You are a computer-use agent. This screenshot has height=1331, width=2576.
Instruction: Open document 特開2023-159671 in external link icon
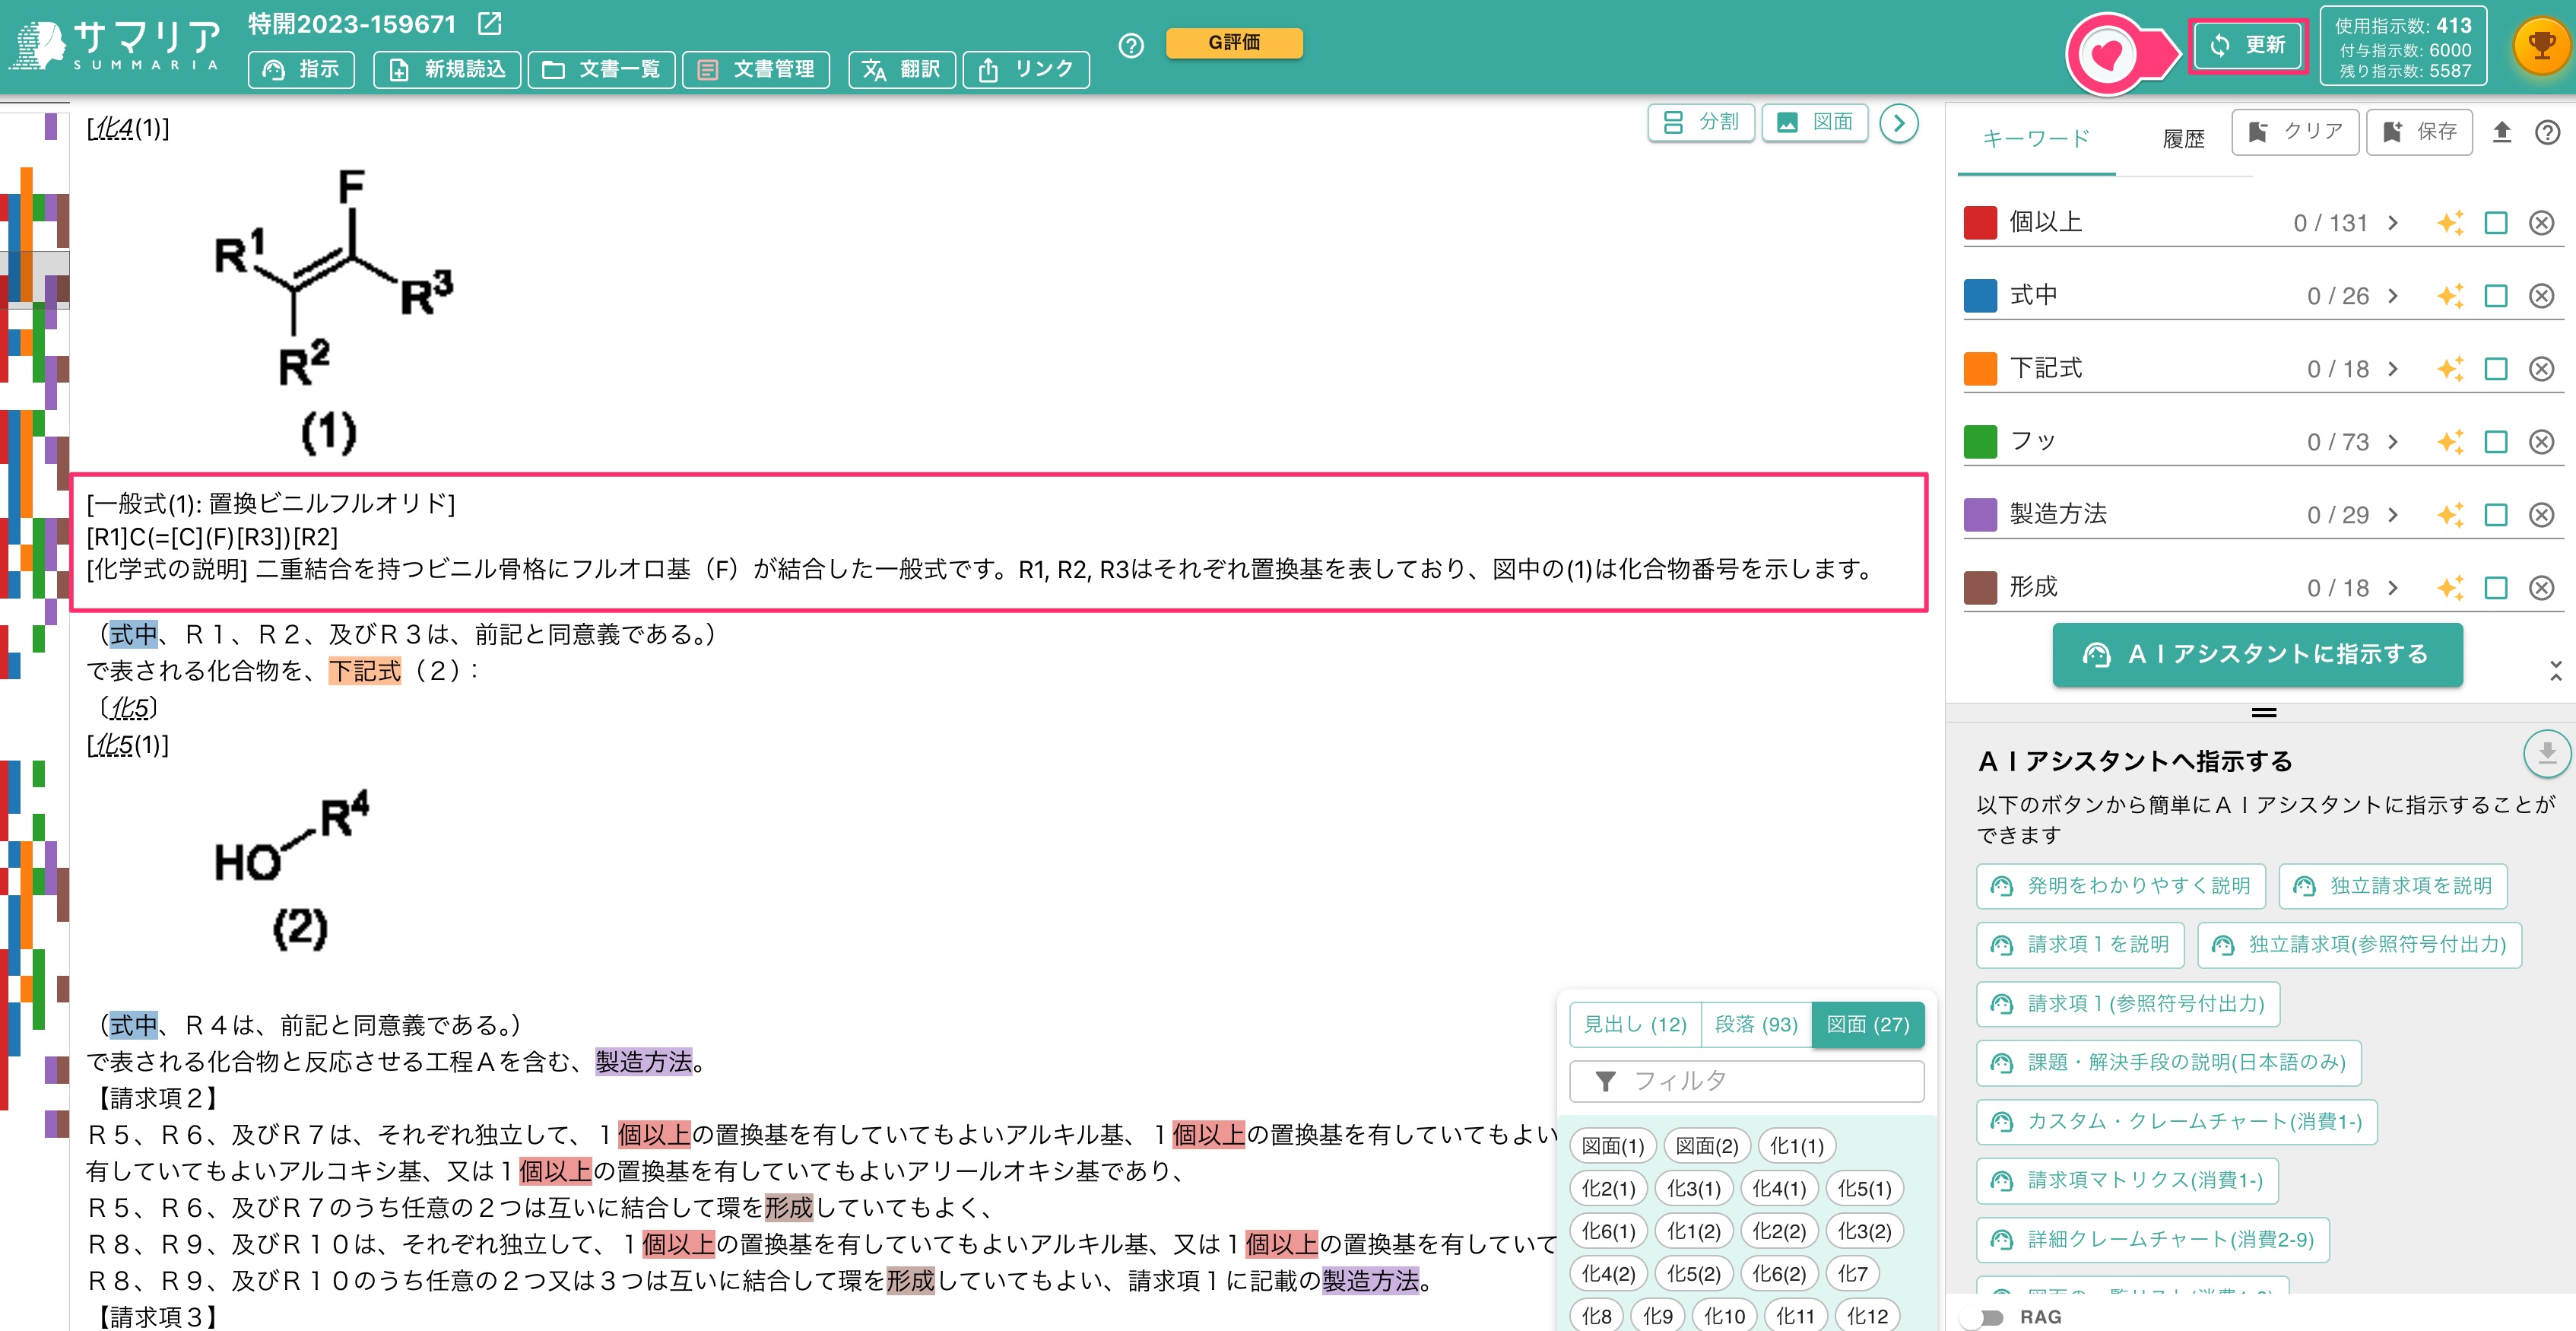point(490,23)
